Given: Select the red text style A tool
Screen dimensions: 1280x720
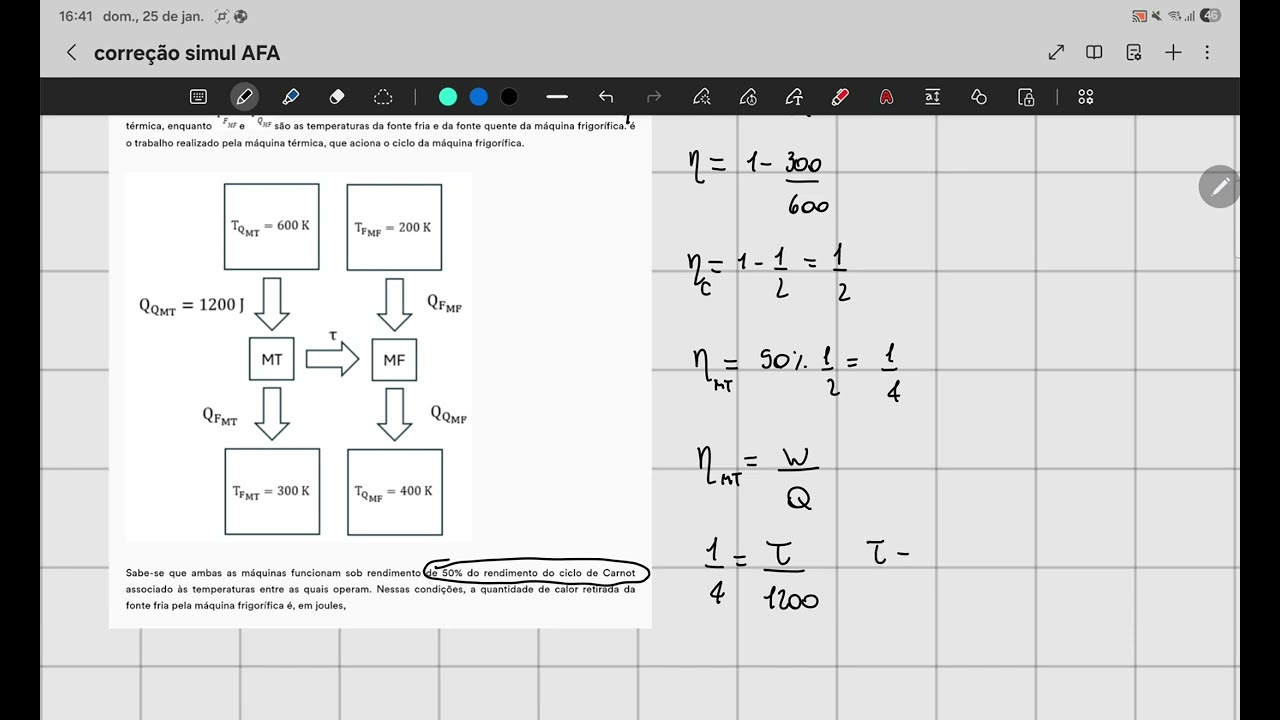Looking at the screenshot, I should tap(886, 97).
